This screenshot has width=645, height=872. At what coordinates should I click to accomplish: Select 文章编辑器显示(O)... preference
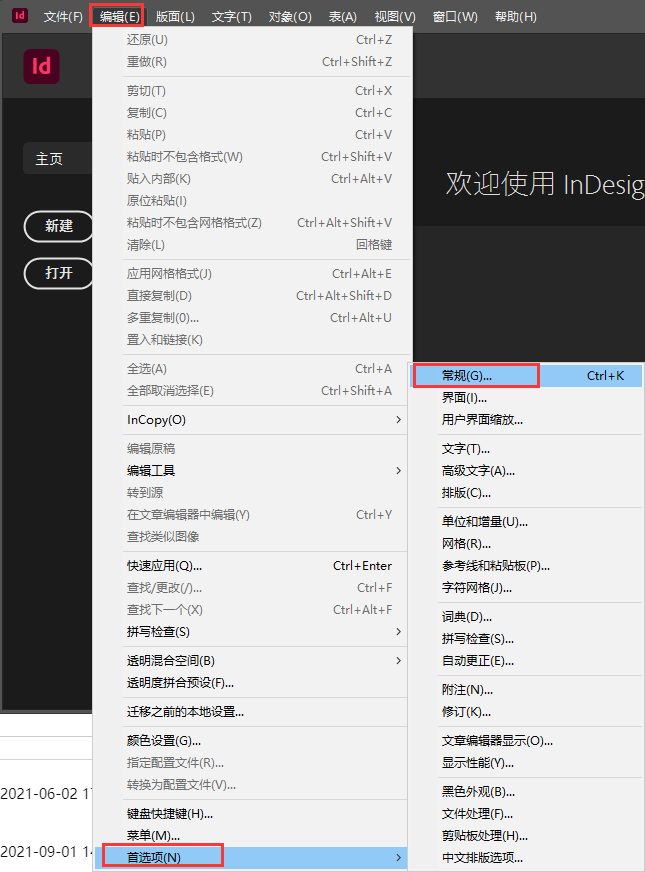pyautogui.click(x=526, y=741)
